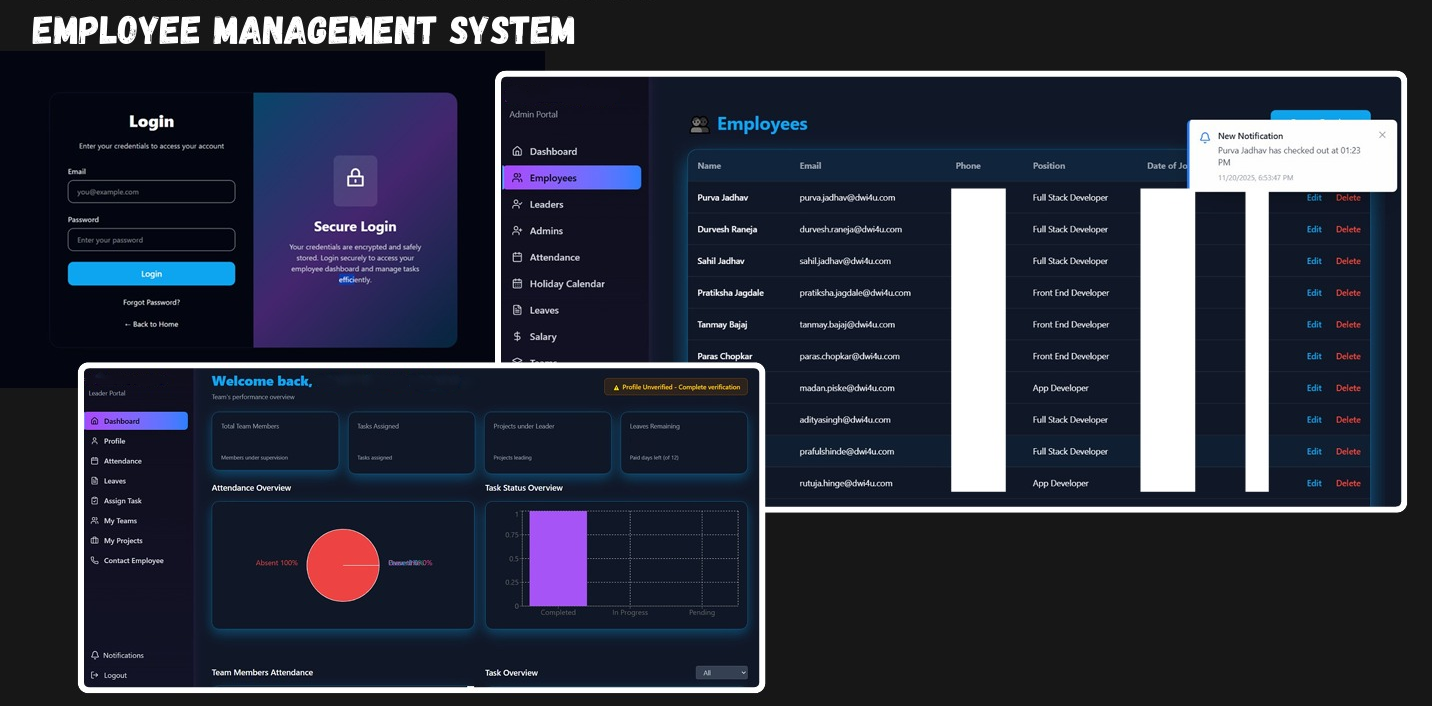Click the lock icon on the Secure Login panel
Image resolution: width=1432 pixels, height=706 pixels.
(355, 179)
